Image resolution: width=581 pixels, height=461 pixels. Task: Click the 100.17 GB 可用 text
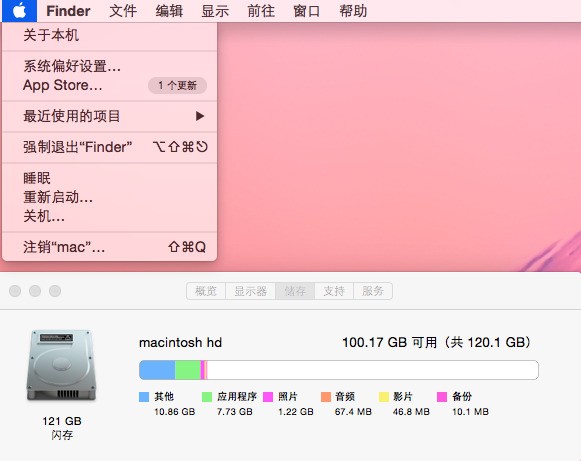pos(389,342)
